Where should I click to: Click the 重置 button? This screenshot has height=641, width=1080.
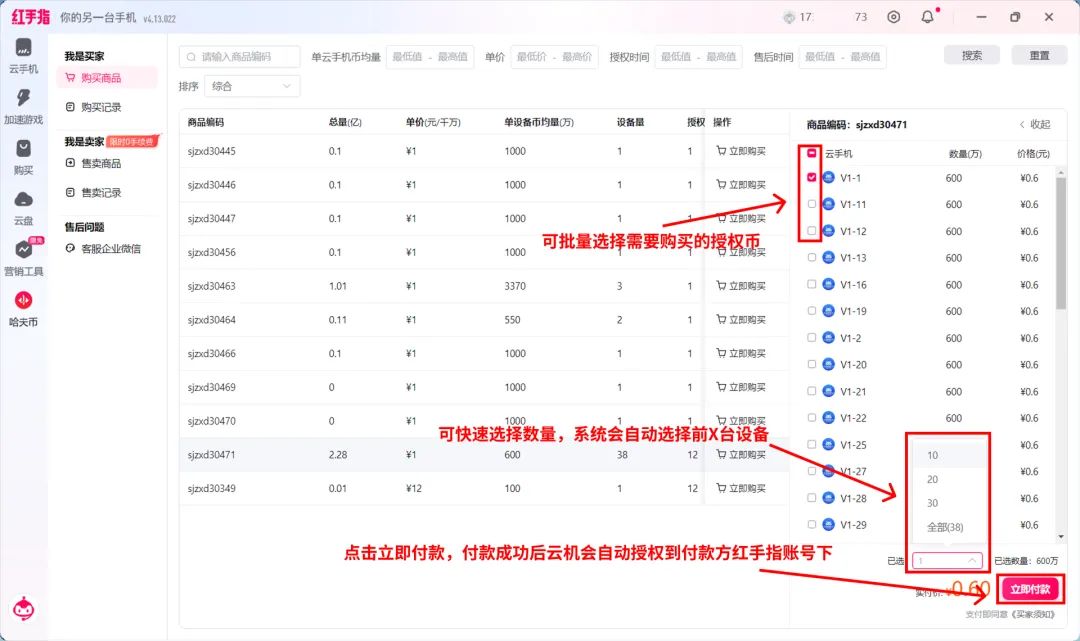[x=1039, y=56]
